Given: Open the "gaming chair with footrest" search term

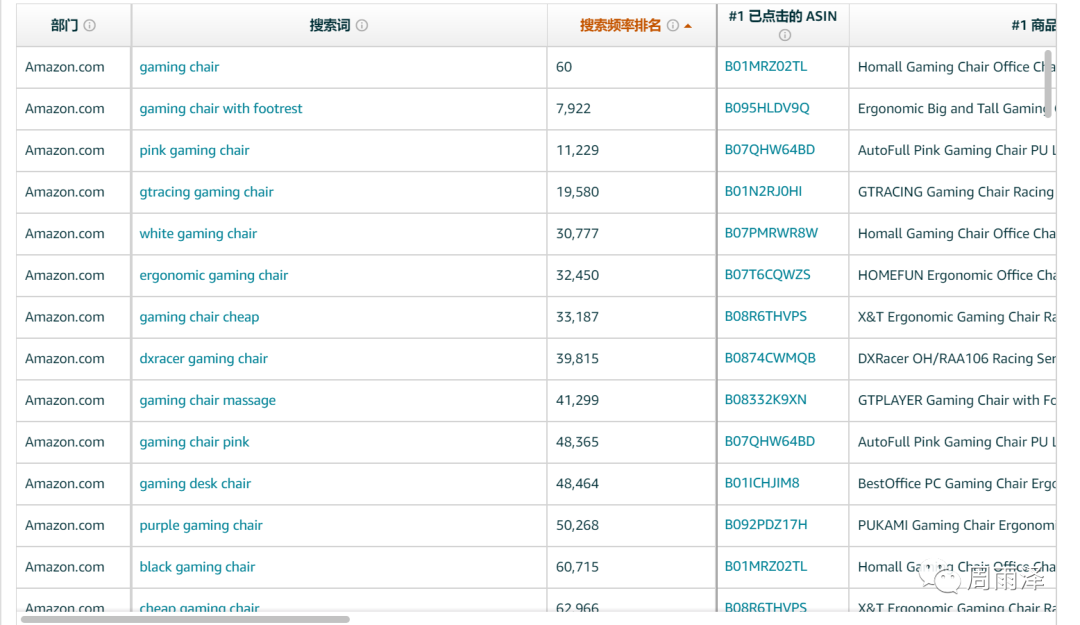Looking at the screenshot, I should 221,109.
